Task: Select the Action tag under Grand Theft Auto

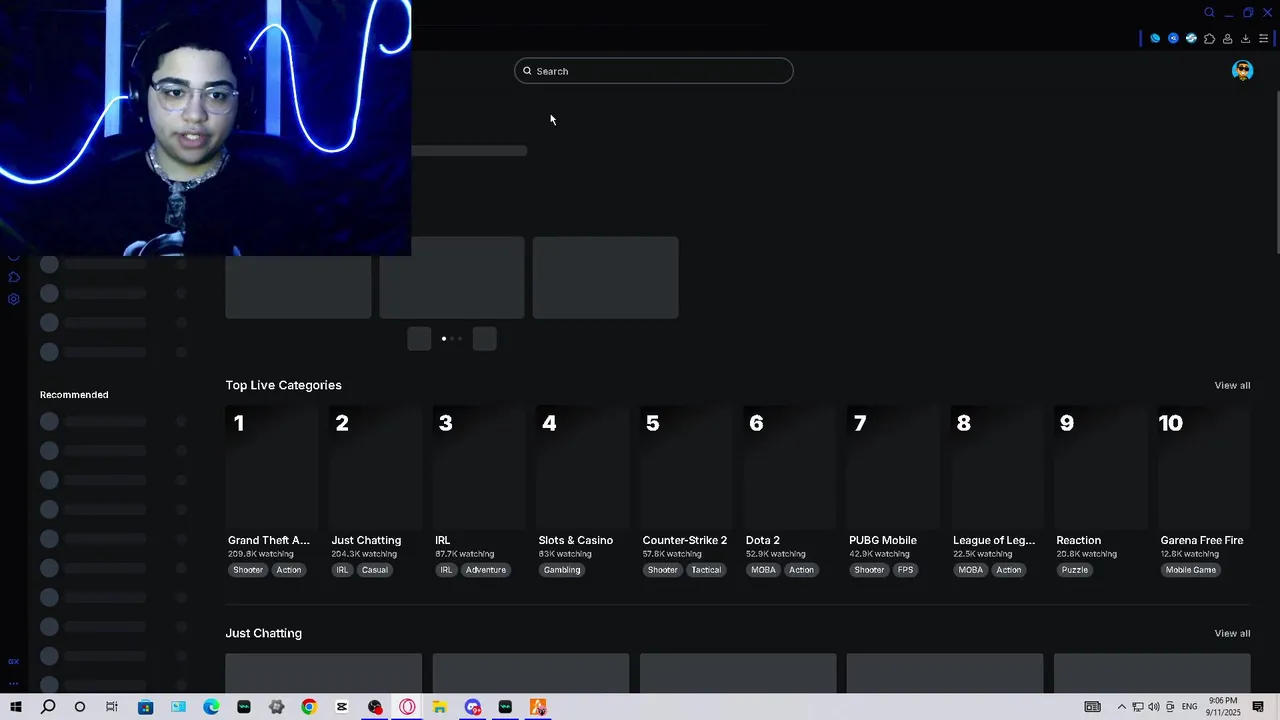Action: pos(289,570)
